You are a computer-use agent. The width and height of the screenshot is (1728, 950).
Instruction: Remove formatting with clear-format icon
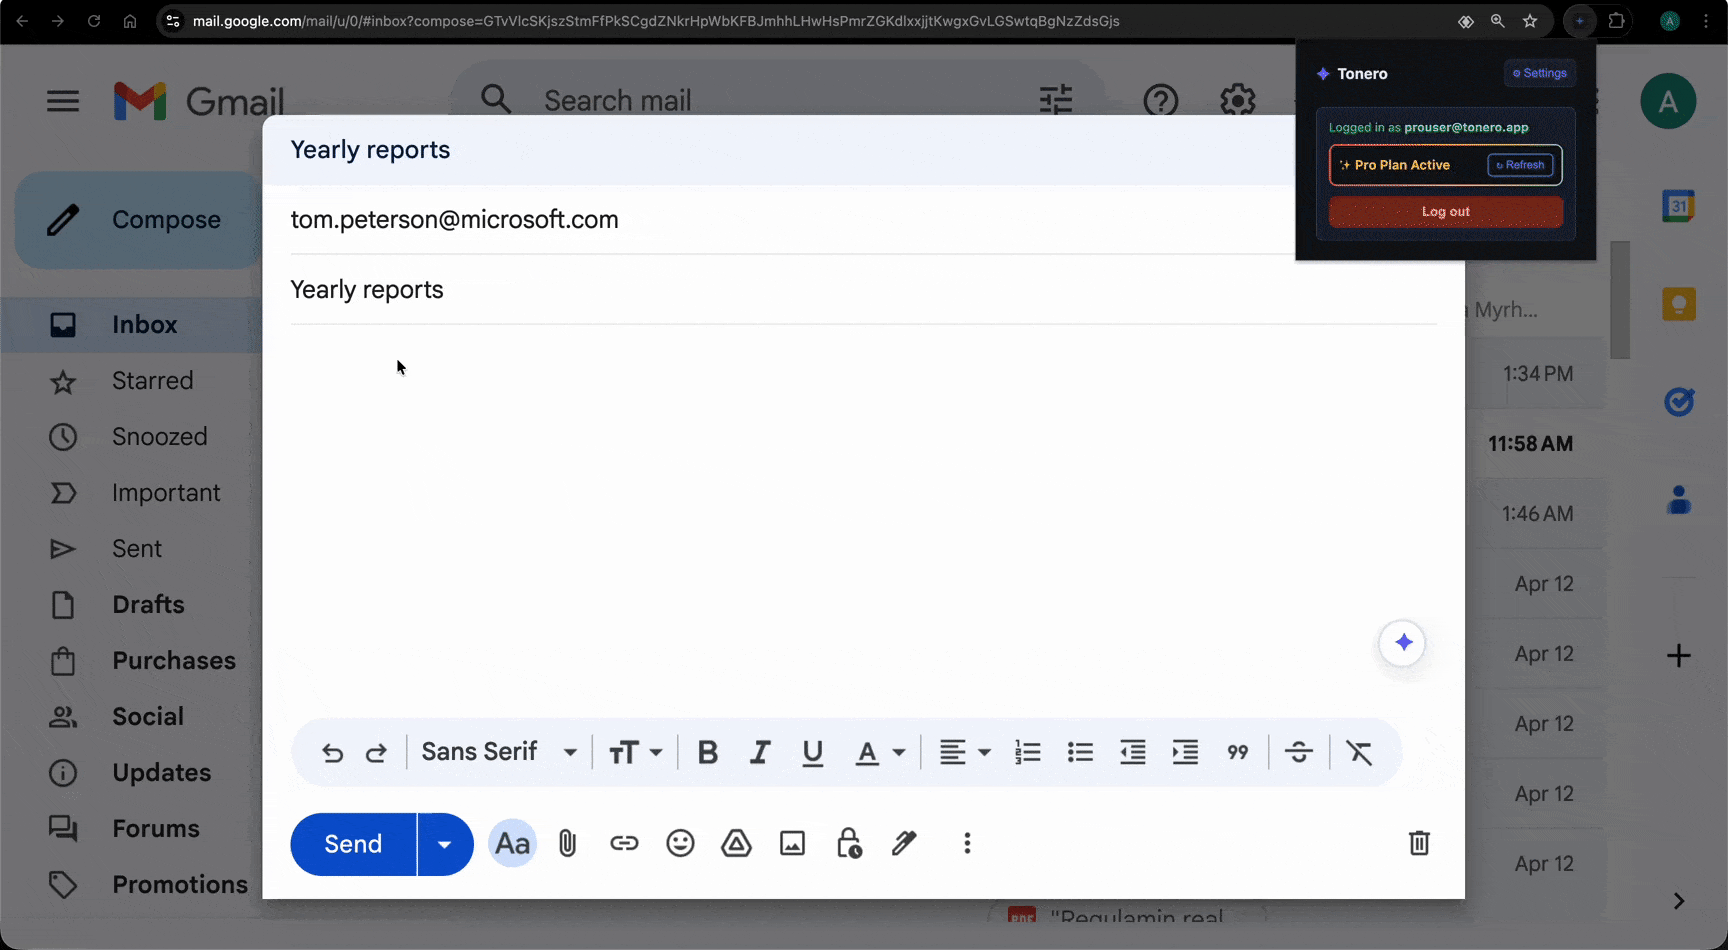1359,752
